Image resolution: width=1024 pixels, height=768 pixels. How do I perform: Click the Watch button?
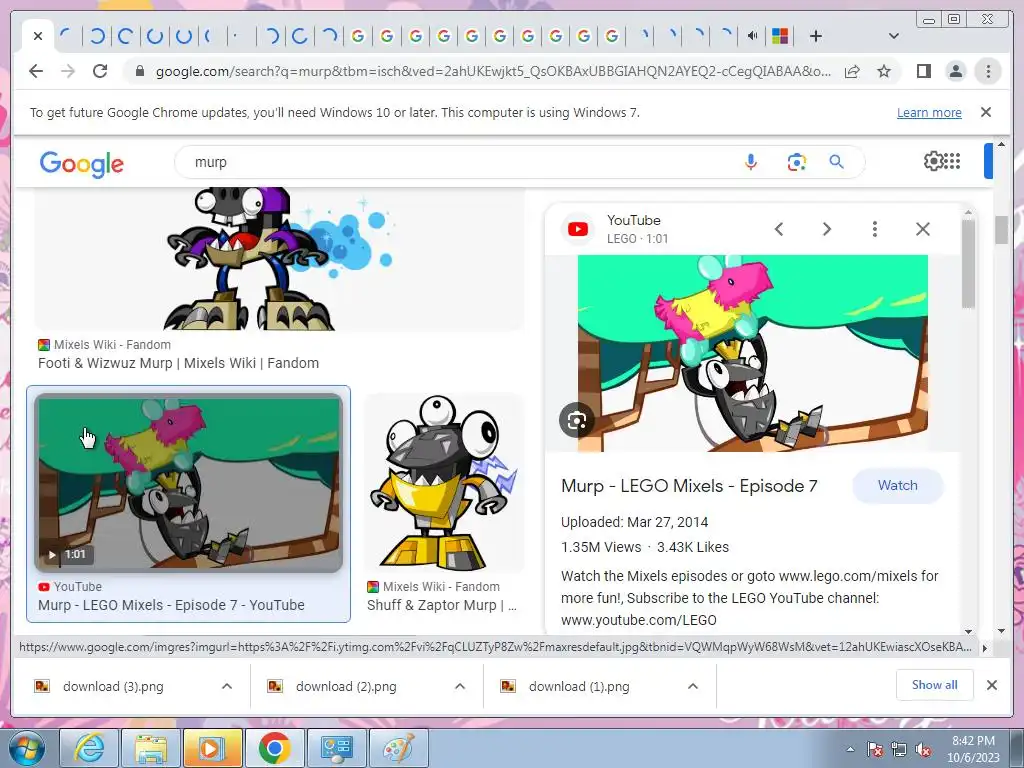898,485
